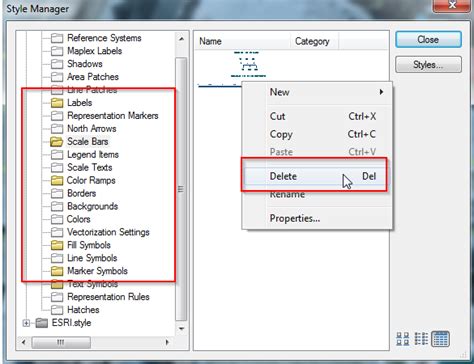Click the yellow Labels folder icon
474x364 pixels.
coord(57,103)
